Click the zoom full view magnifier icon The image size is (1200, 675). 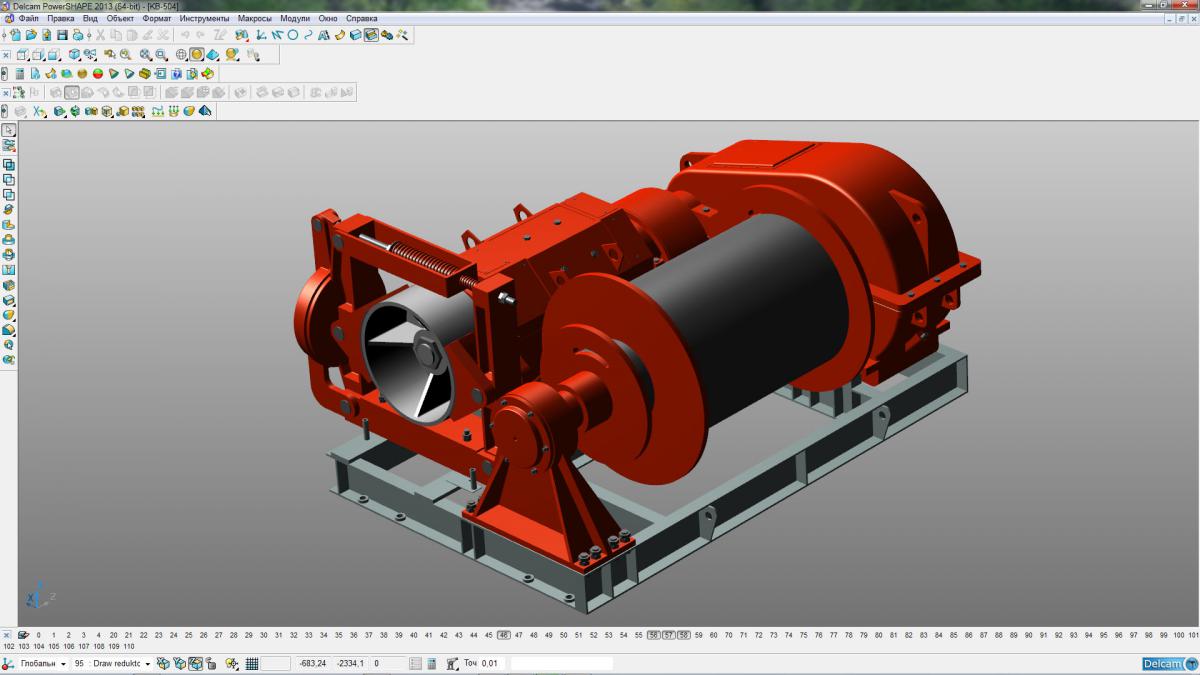click(146, 55)
